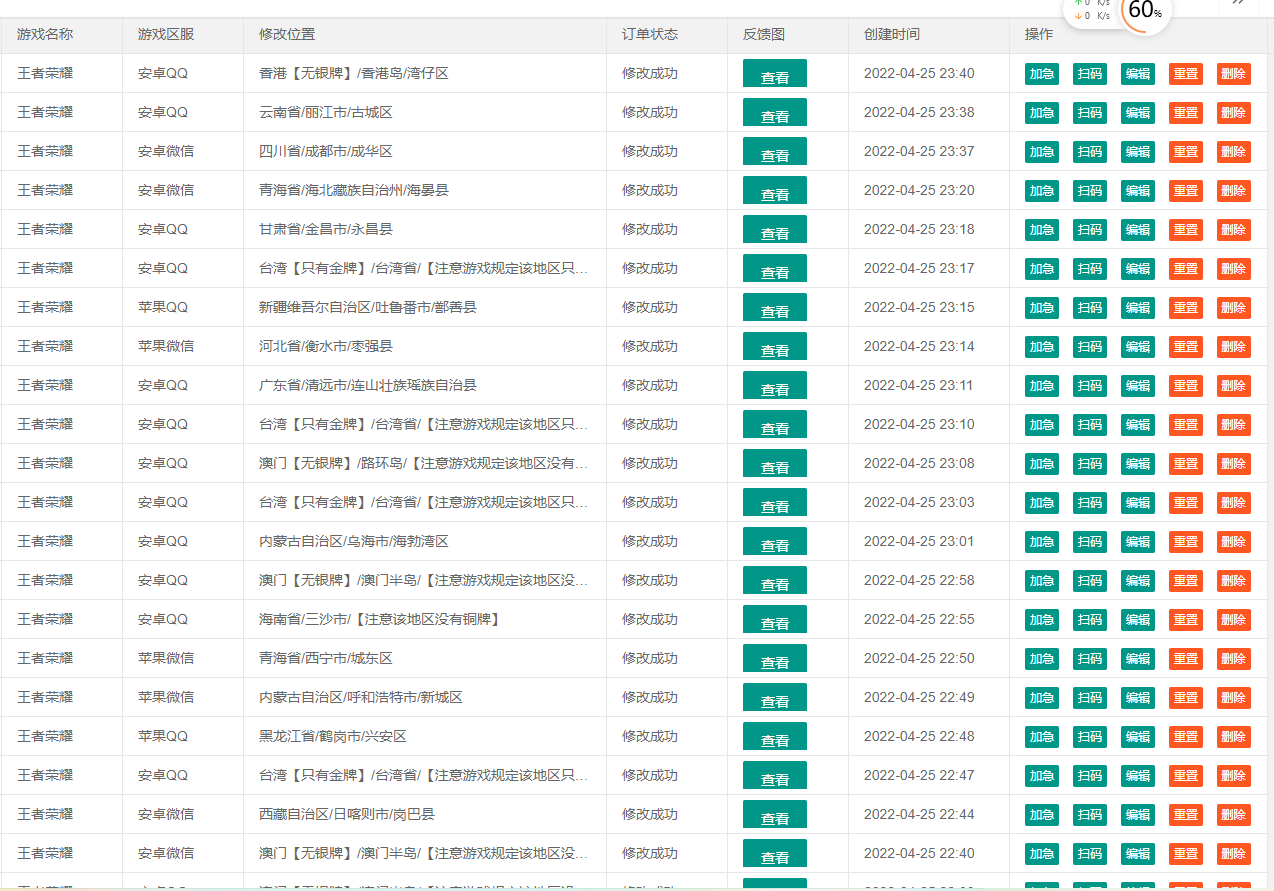Click 扫码 on the 云南省/丽江市/古城区 row

1089,113
